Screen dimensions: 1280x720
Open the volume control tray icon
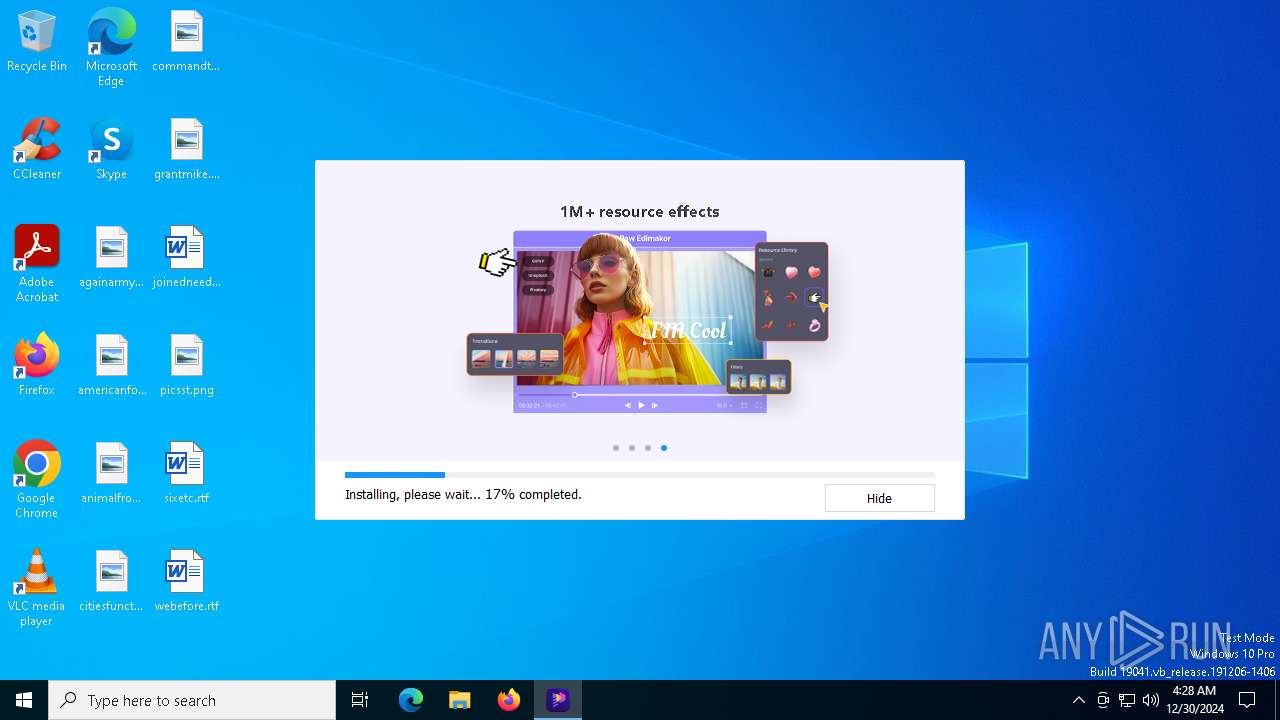[1151, 700]
